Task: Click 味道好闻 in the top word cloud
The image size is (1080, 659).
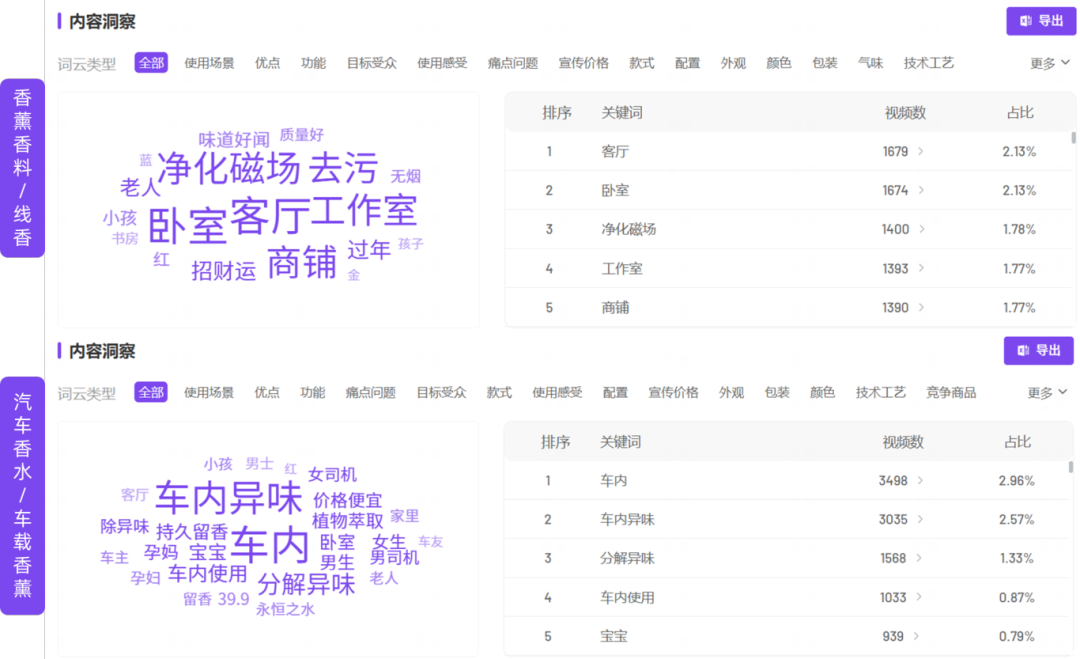Action: coord(233,140)
